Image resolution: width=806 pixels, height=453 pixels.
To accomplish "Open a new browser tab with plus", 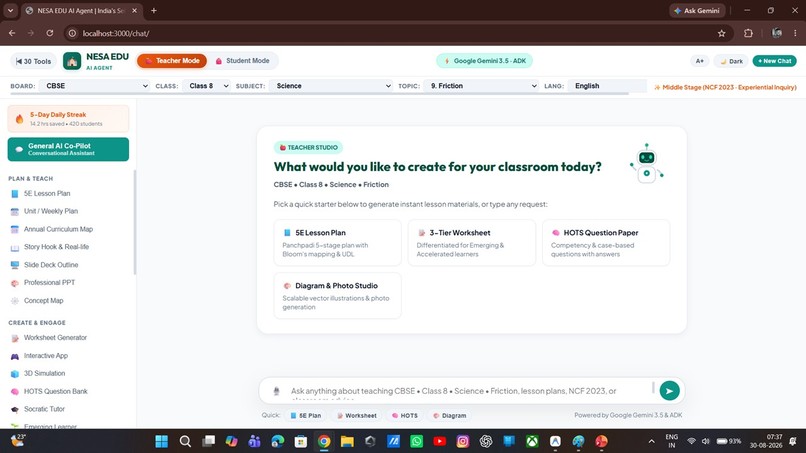I will (x=154, y=10).
